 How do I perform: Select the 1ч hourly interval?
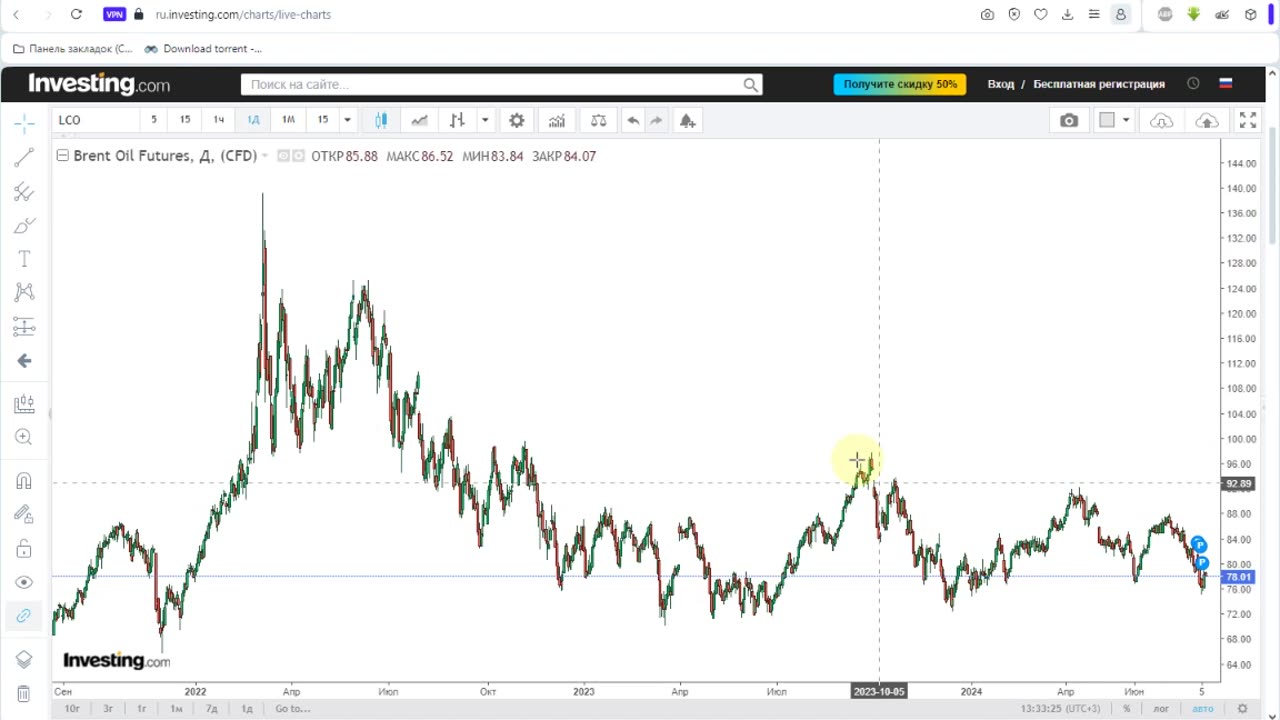(219, 120)
